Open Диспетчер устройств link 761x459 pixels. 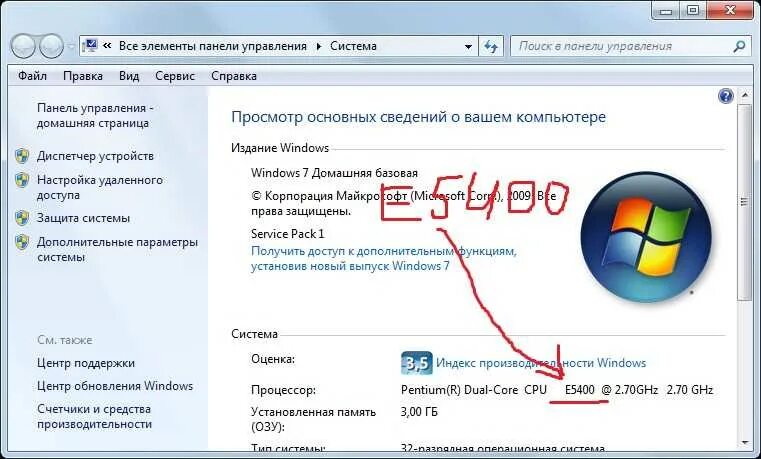[95, 156]
